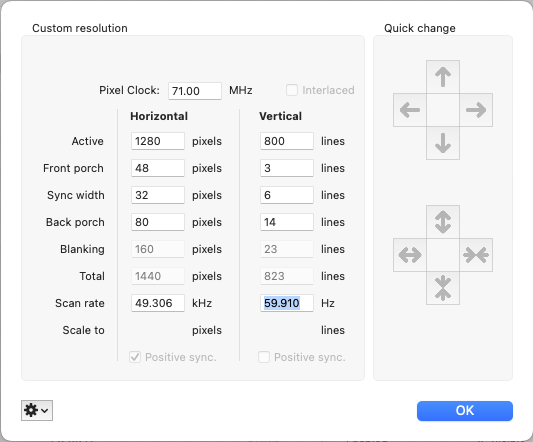533x442 pixels.
Task: Click the vertical shrink inward-arrows icon
Action: click(x=443, y=288)
